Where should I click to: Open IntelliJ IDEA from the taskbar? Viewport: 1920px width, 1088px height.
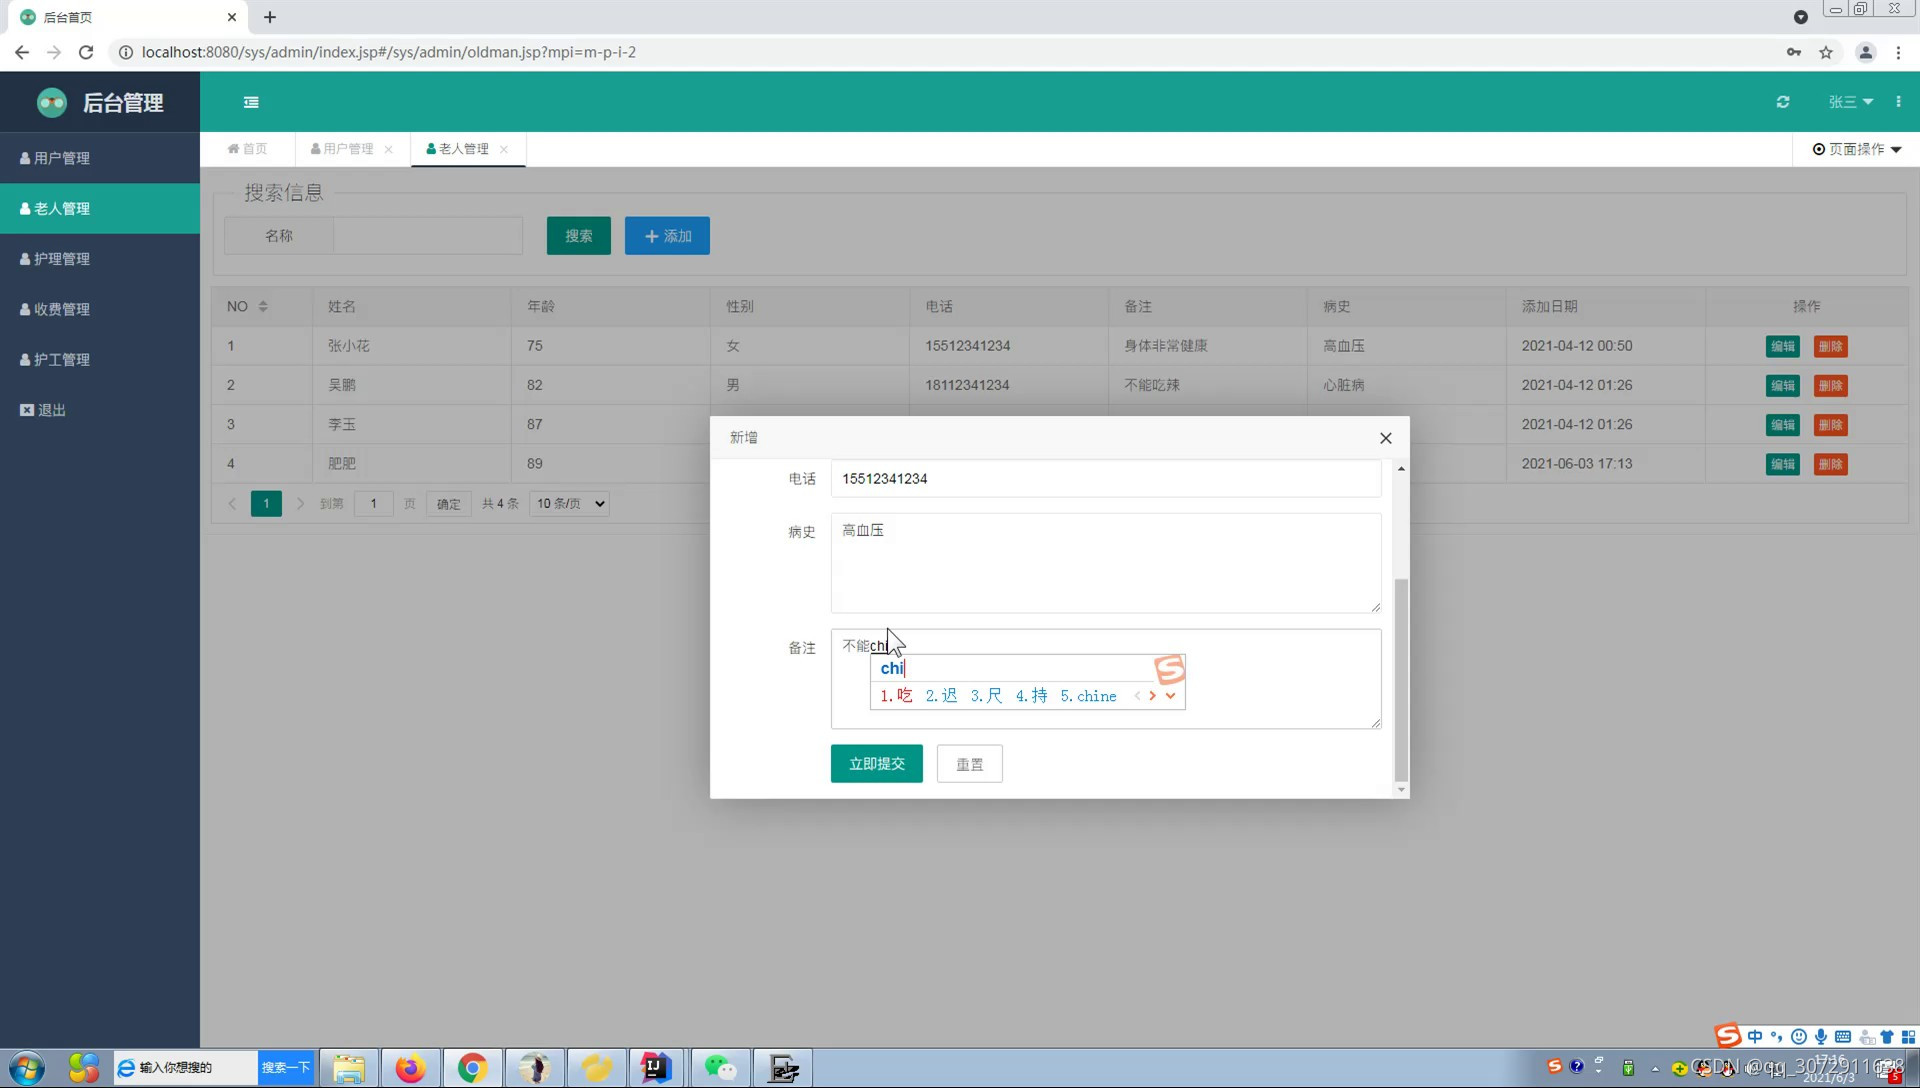point(657,1068)
